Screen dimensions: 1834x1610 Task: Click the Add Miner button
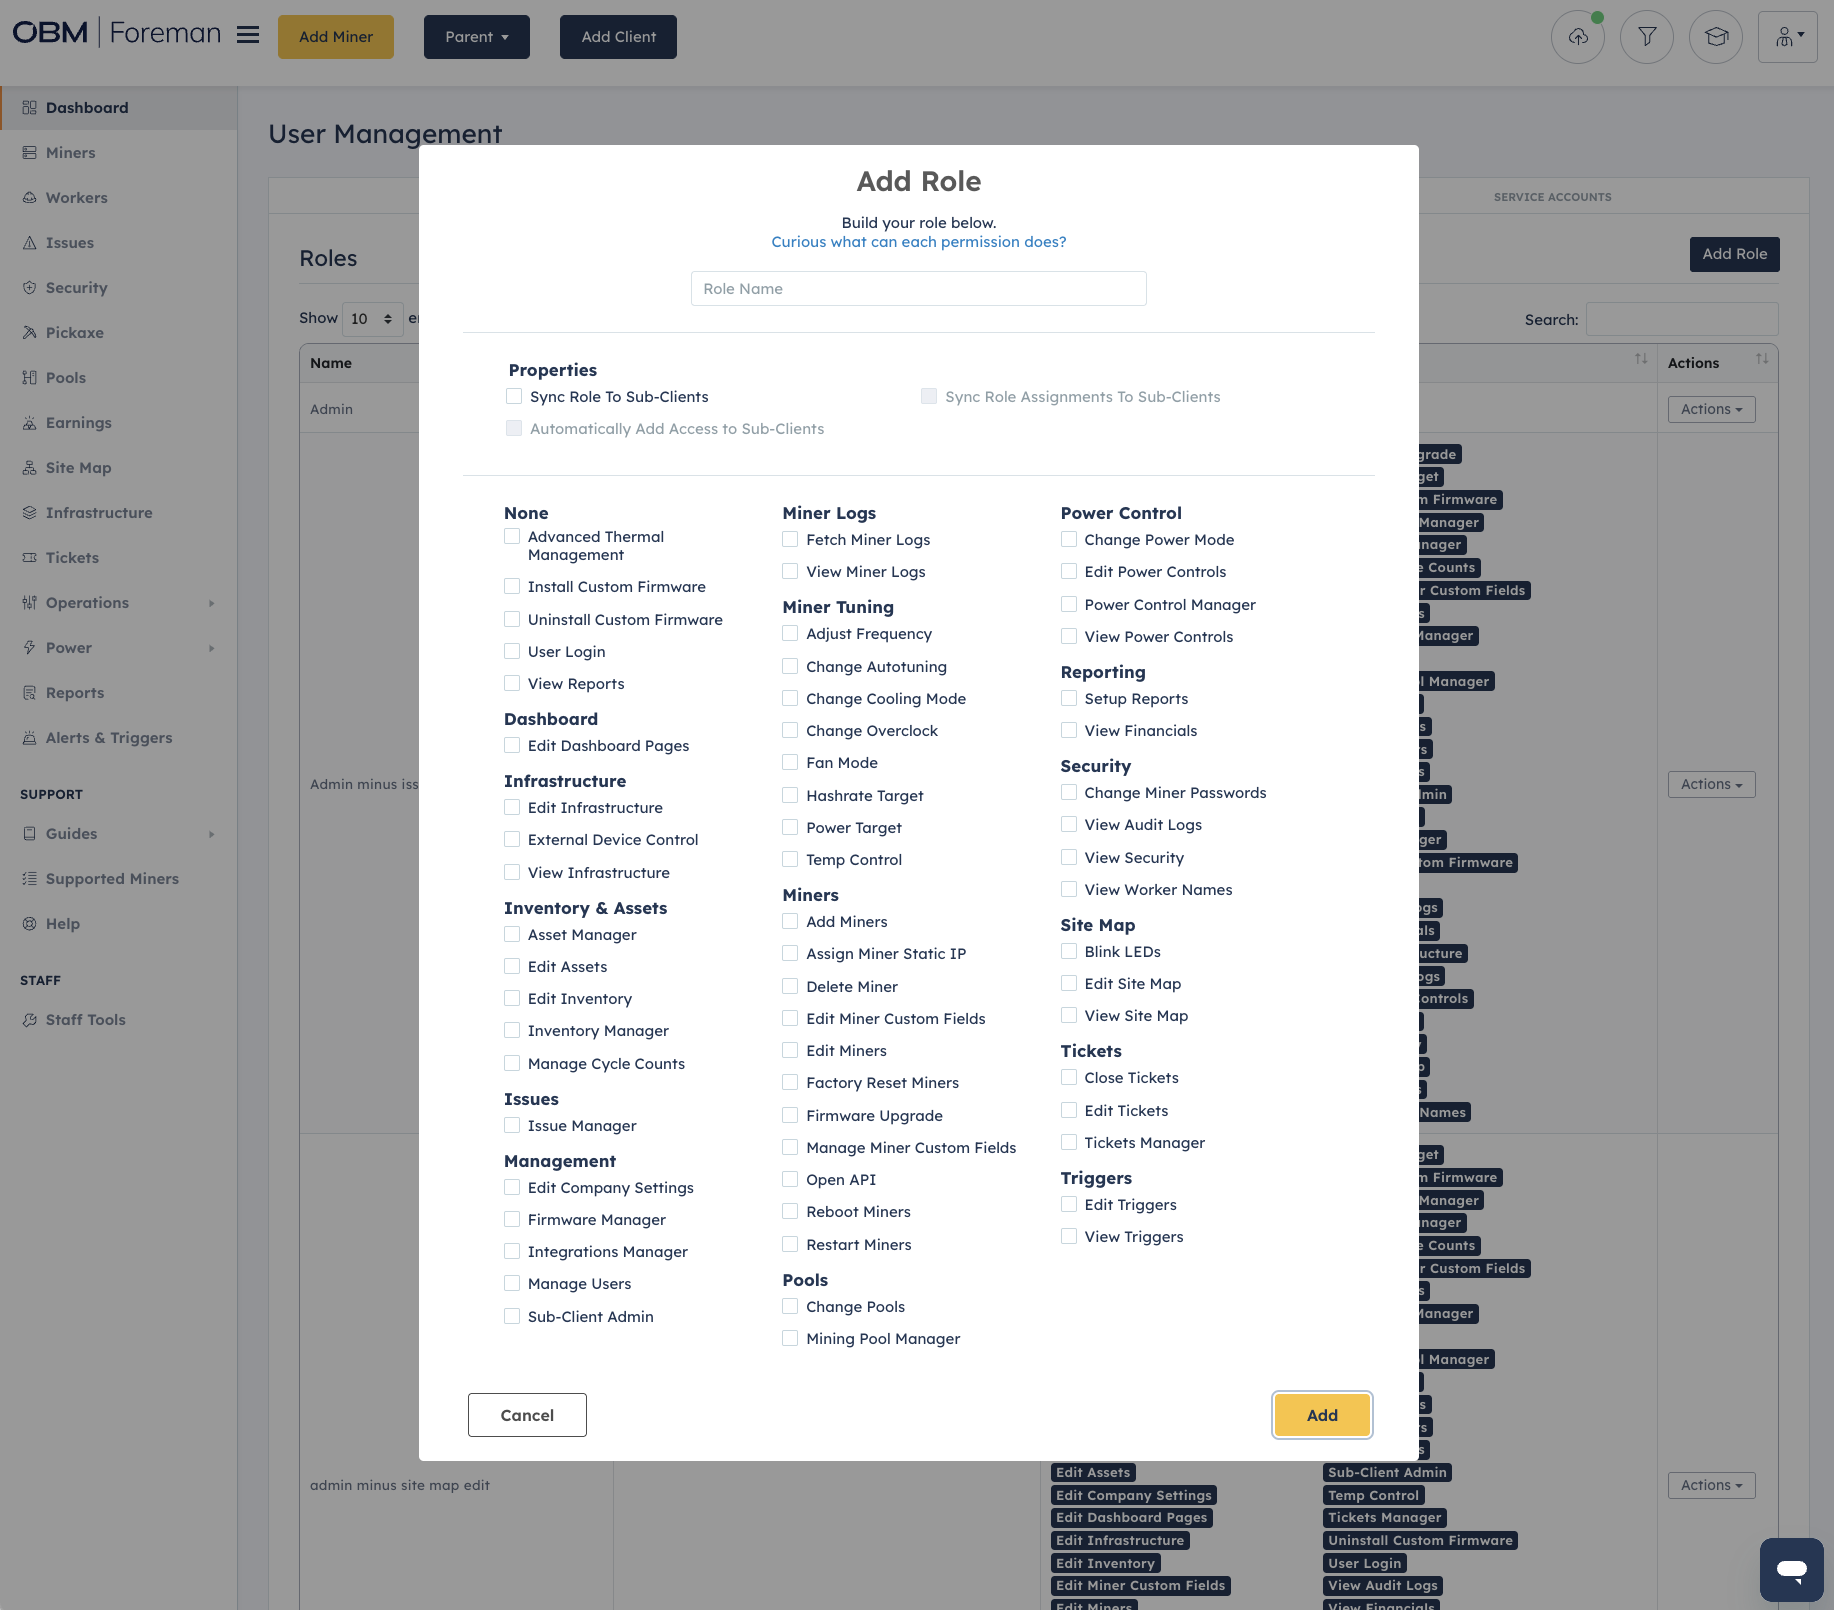336,37
